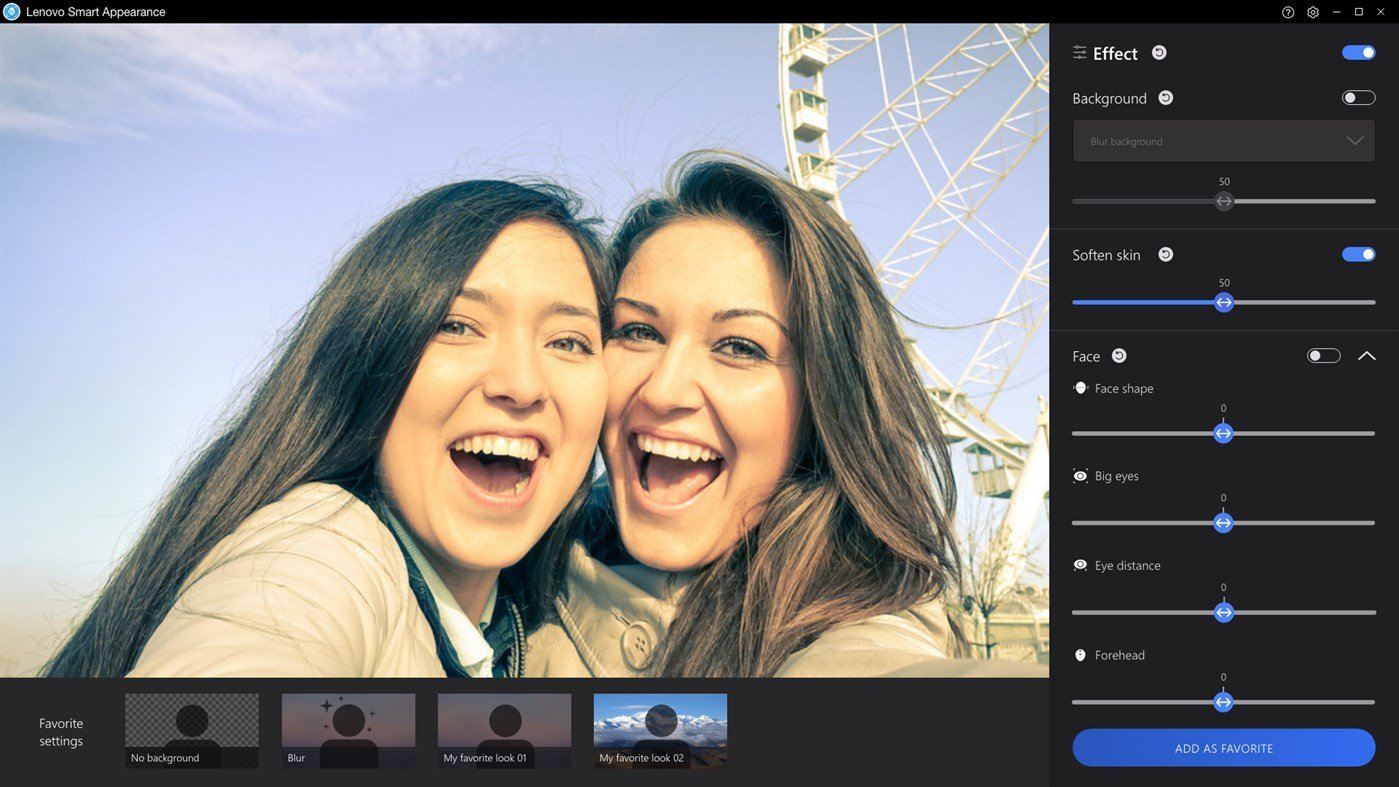Viewport: 1399px width, 787px height.
Task: Open the Blur background dropdown
Action: (1223, 141)
